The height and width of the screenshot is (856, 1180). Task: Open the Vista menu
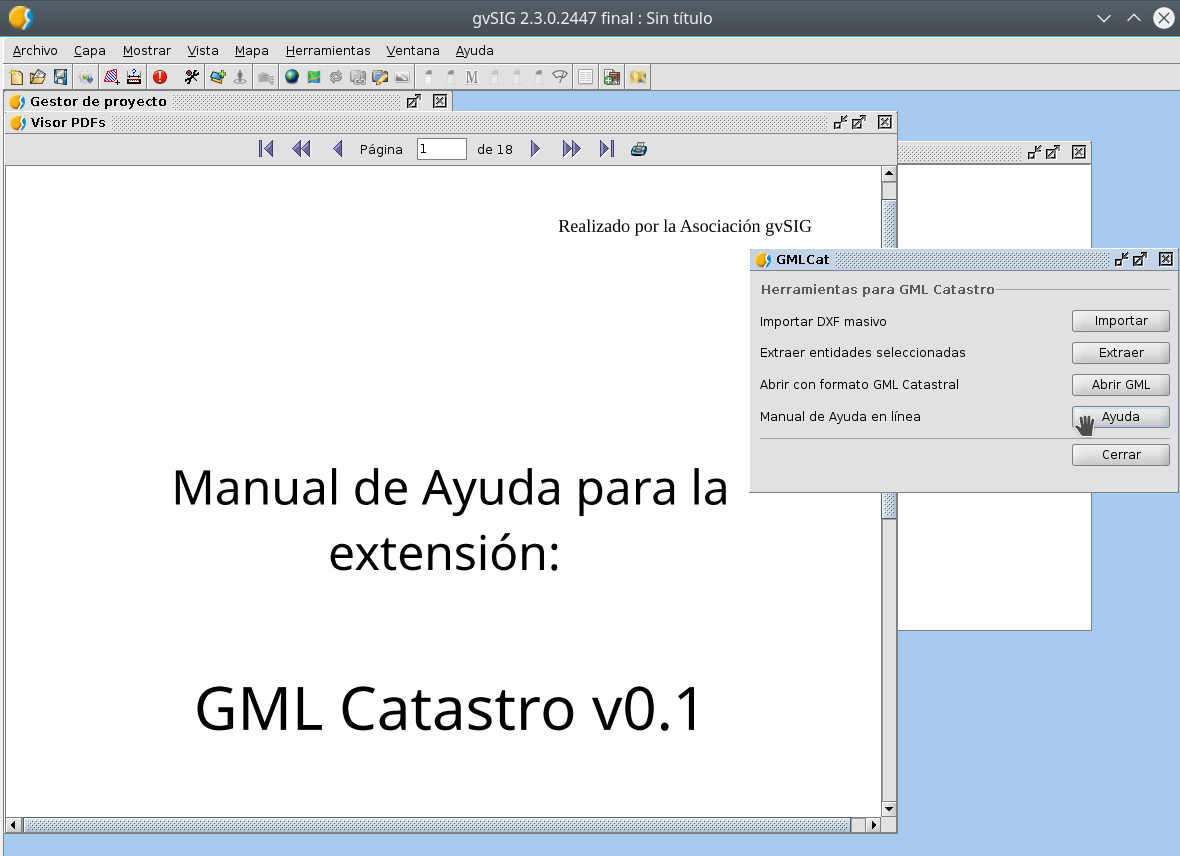203,50
